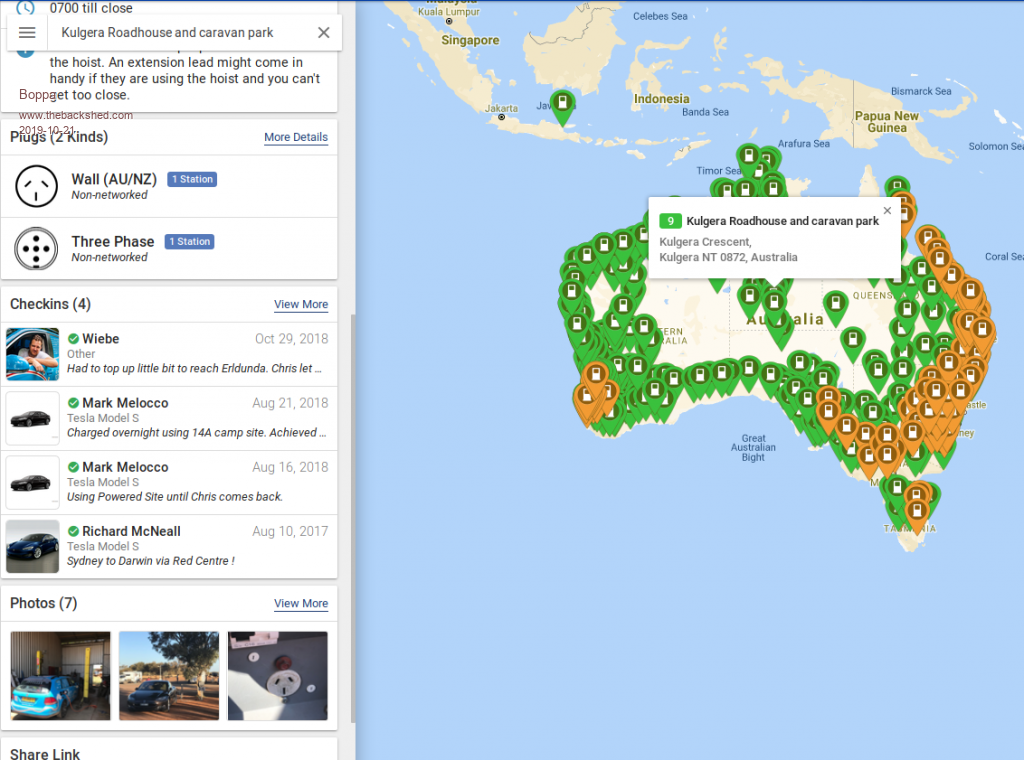Screen dimensions: 1024x760
Task: Click the 1 Station badge for Wall plug
Action: (192, 180)
